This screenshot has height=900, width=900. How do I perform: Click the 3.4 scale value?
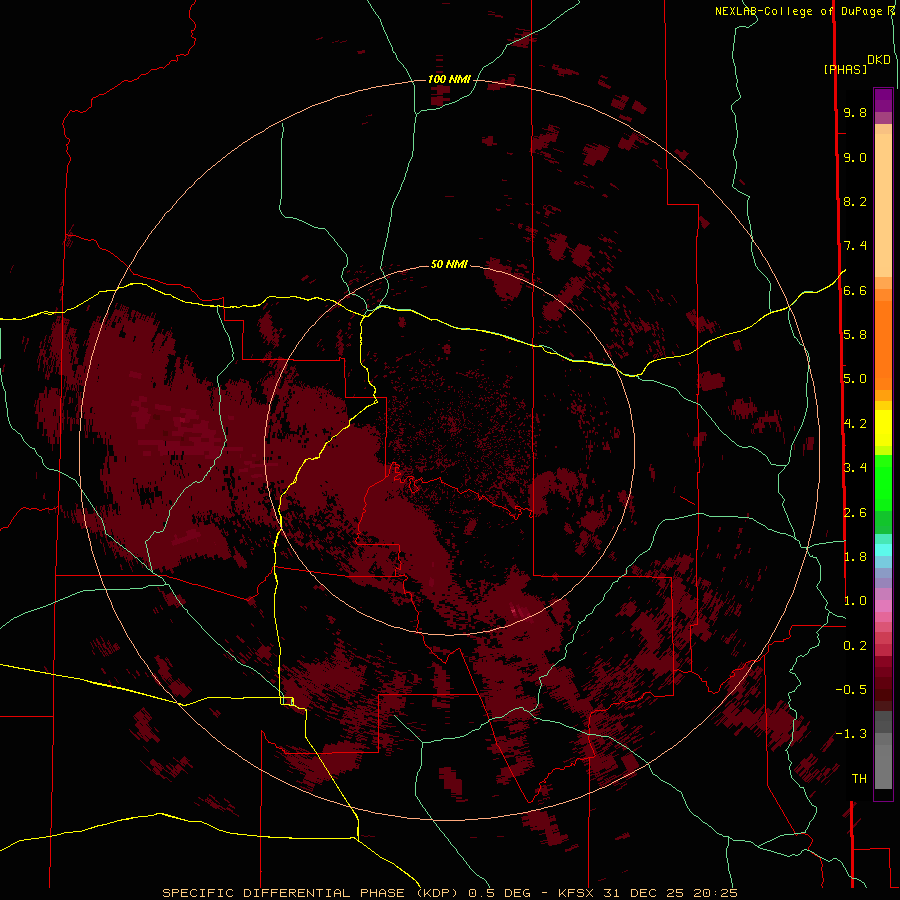855,468
